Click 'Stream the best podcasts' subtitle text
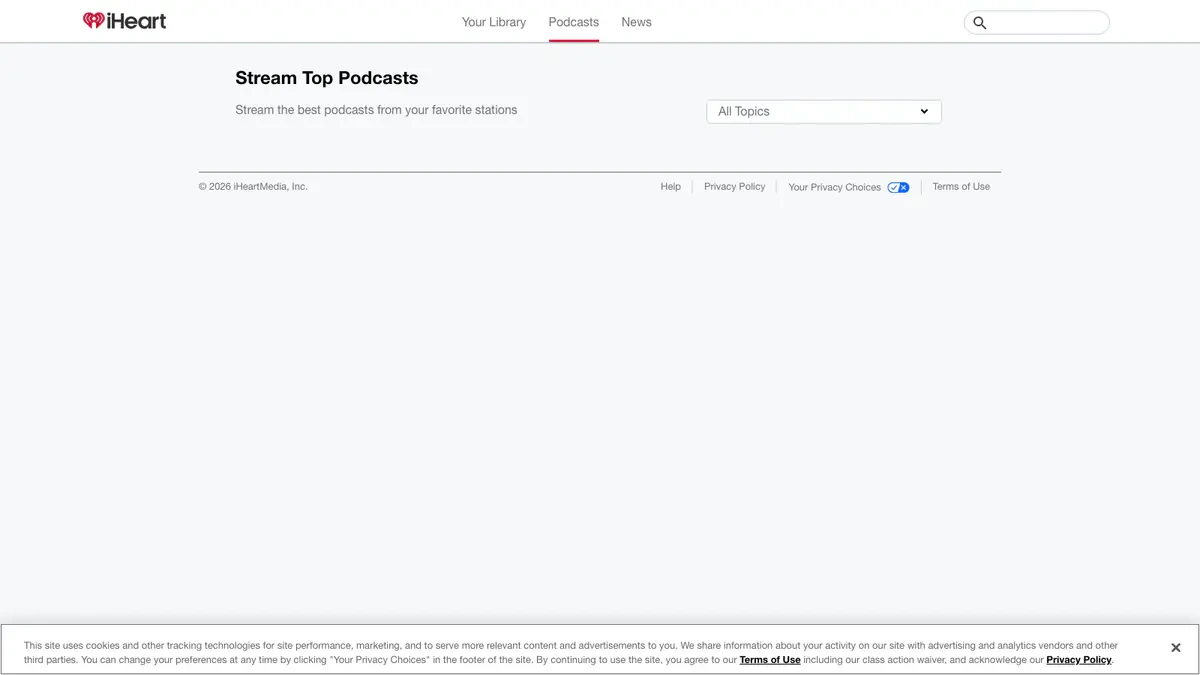1200x675 pixels. 376,110
